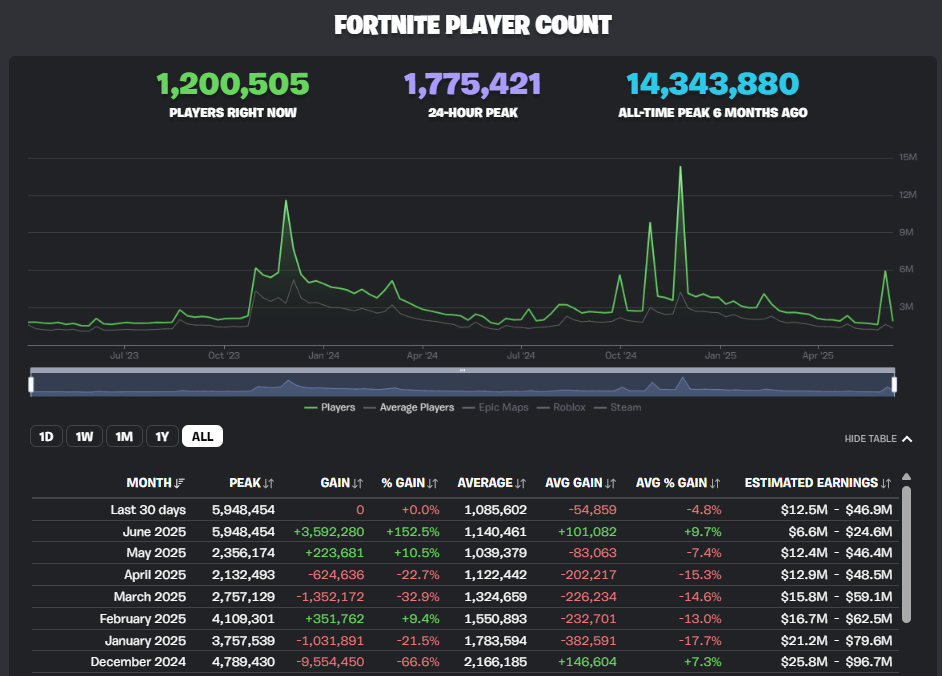
Task: Sort by ESTIMATED EARNINGS column arrows
Action: 886,483
